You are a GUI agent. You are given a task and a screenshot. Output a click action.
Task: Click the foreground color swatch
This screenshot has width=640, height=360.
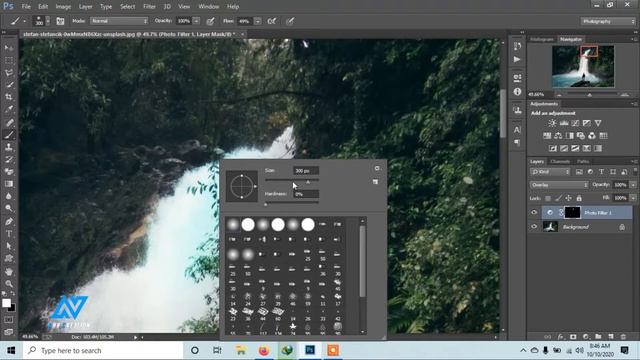(6, 303)
